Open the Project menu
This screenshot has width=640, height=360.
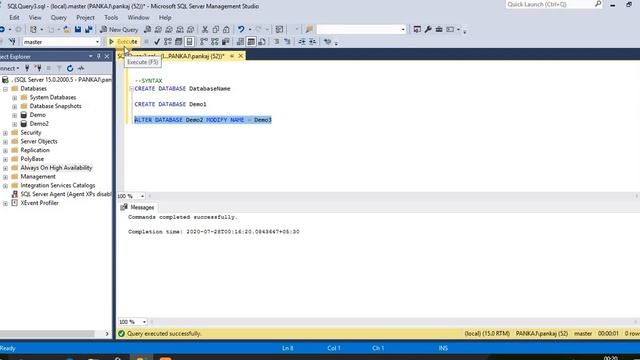pos(85,18)
